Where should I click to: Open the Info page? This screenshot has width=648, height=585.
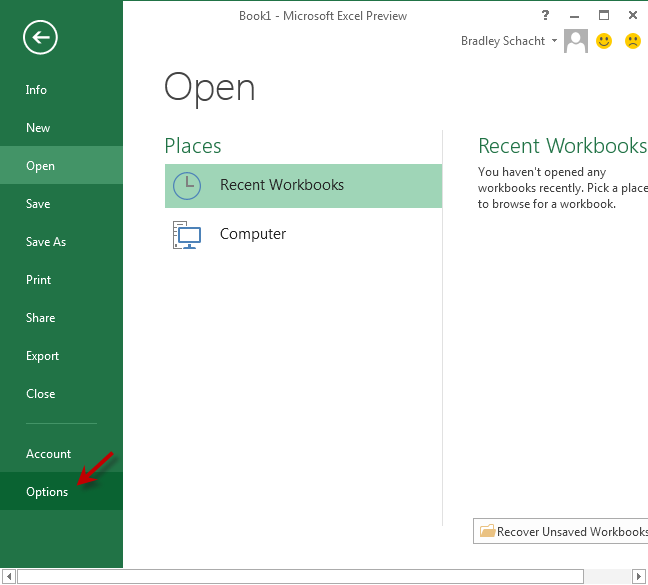(61, 90)
